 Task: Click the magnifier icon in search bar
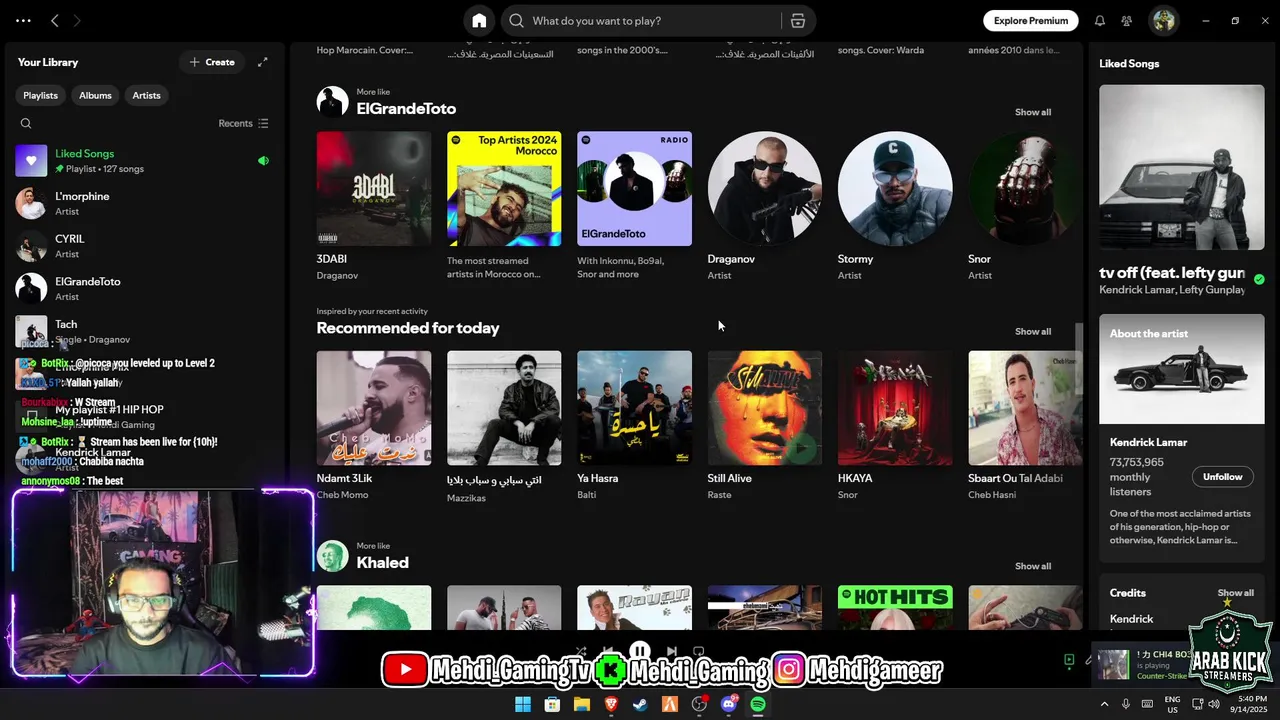[516, 21]
